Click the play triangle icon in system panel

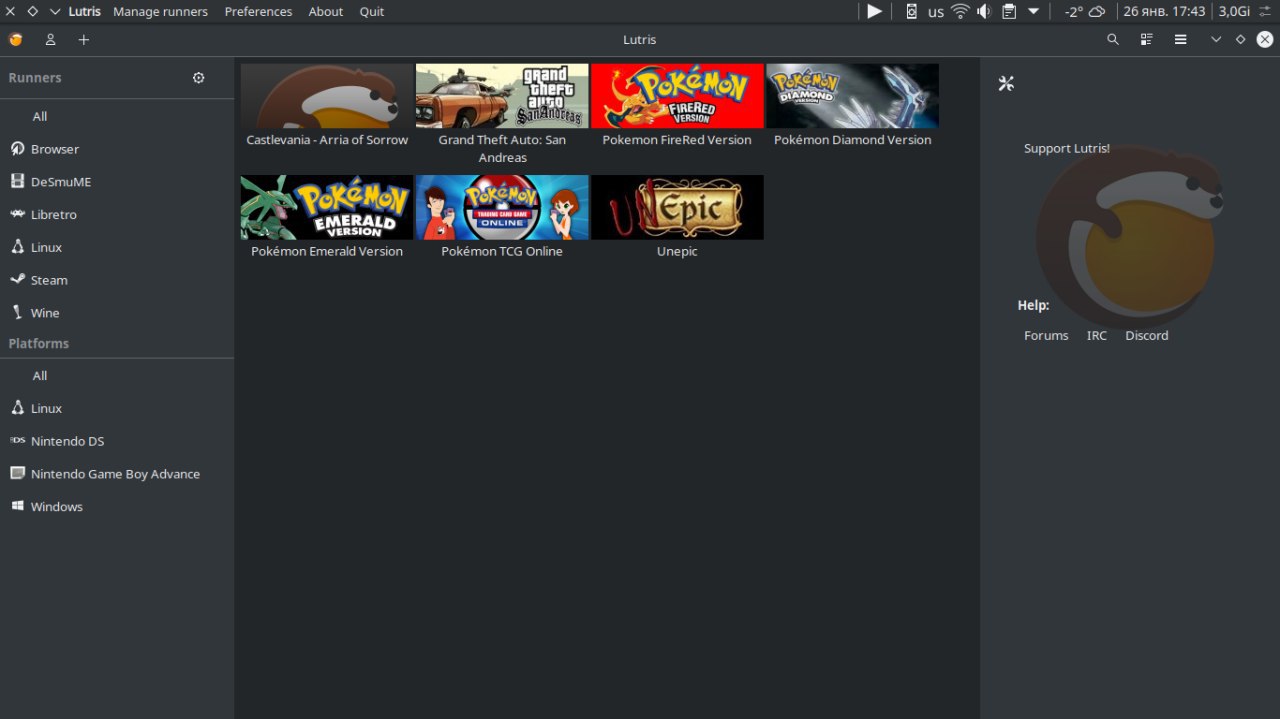pos(874,12)
